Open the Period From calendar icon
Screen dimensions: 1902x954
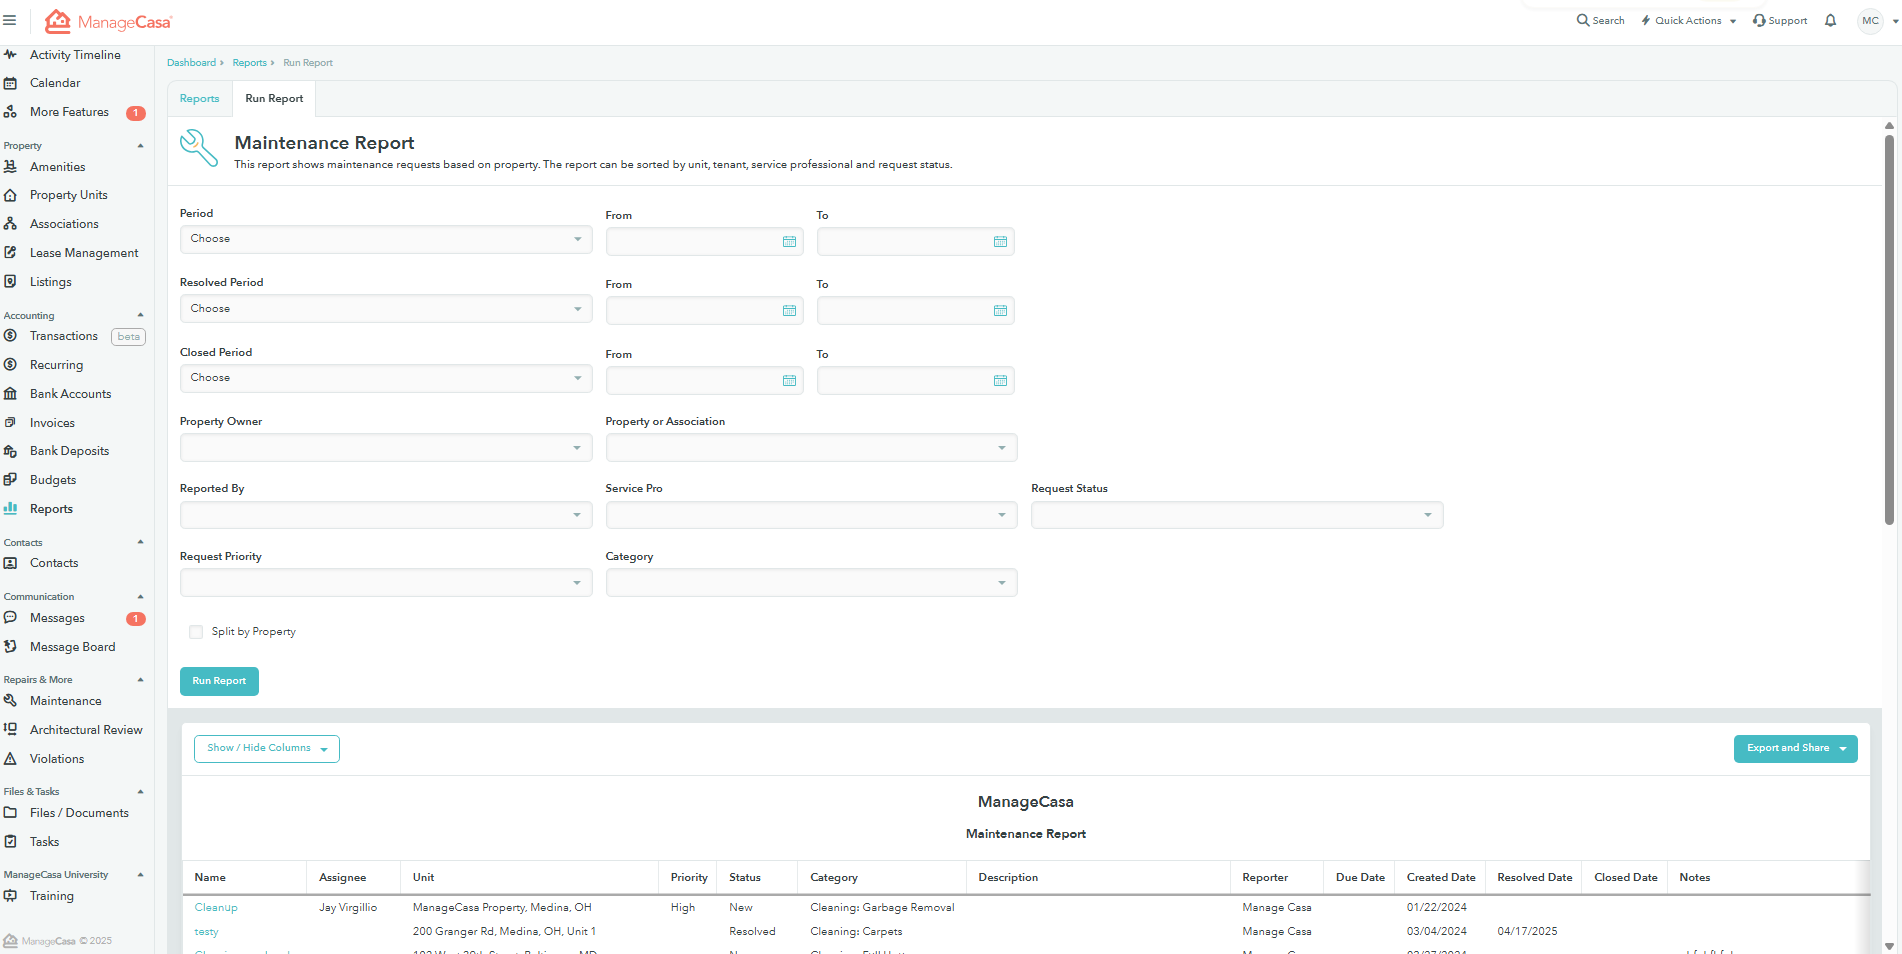tap(789, 242)
